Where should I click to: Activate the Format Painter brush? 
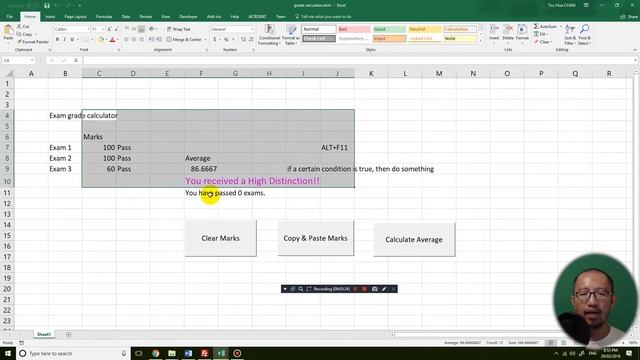(33, 42)
